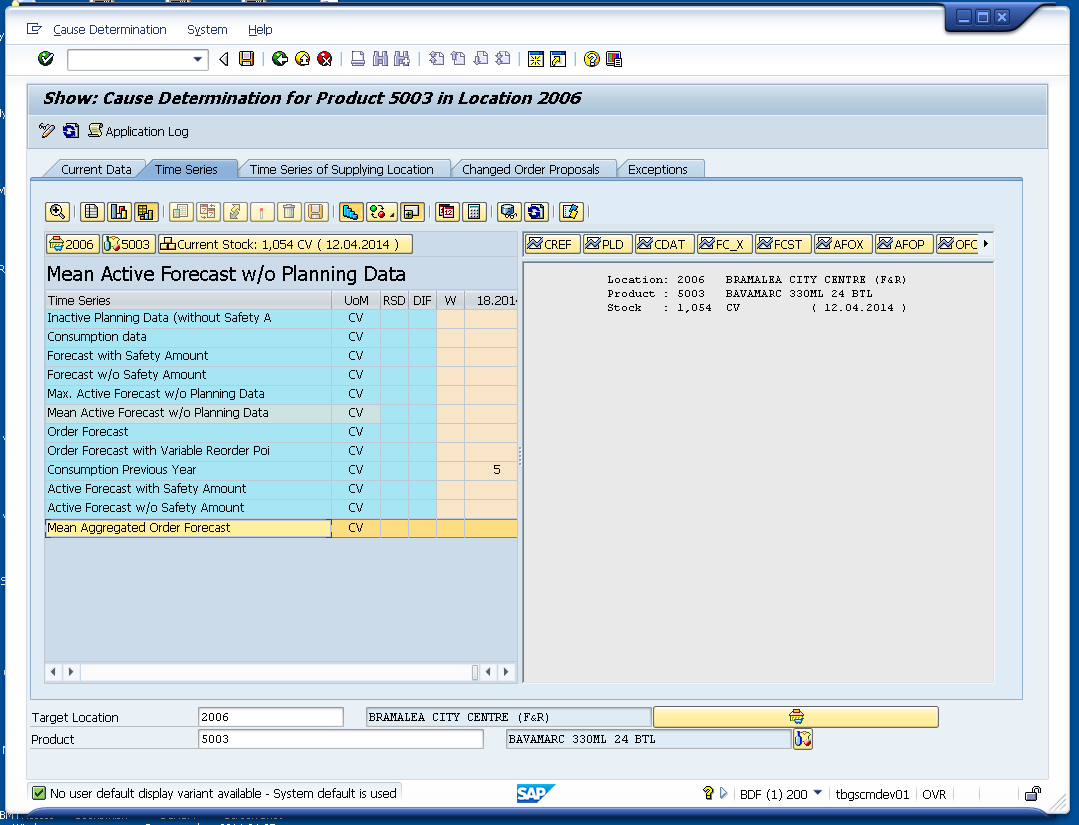
Task: Open the command field dropdown arrow
Action: (x=197, y=59)
